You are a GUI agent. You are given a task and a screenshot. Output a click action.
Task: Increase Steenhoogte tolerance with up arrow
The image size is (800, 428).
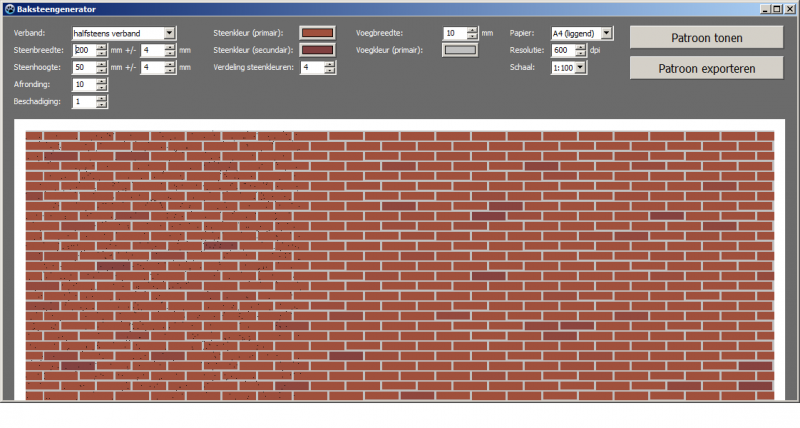pos(170,64)
